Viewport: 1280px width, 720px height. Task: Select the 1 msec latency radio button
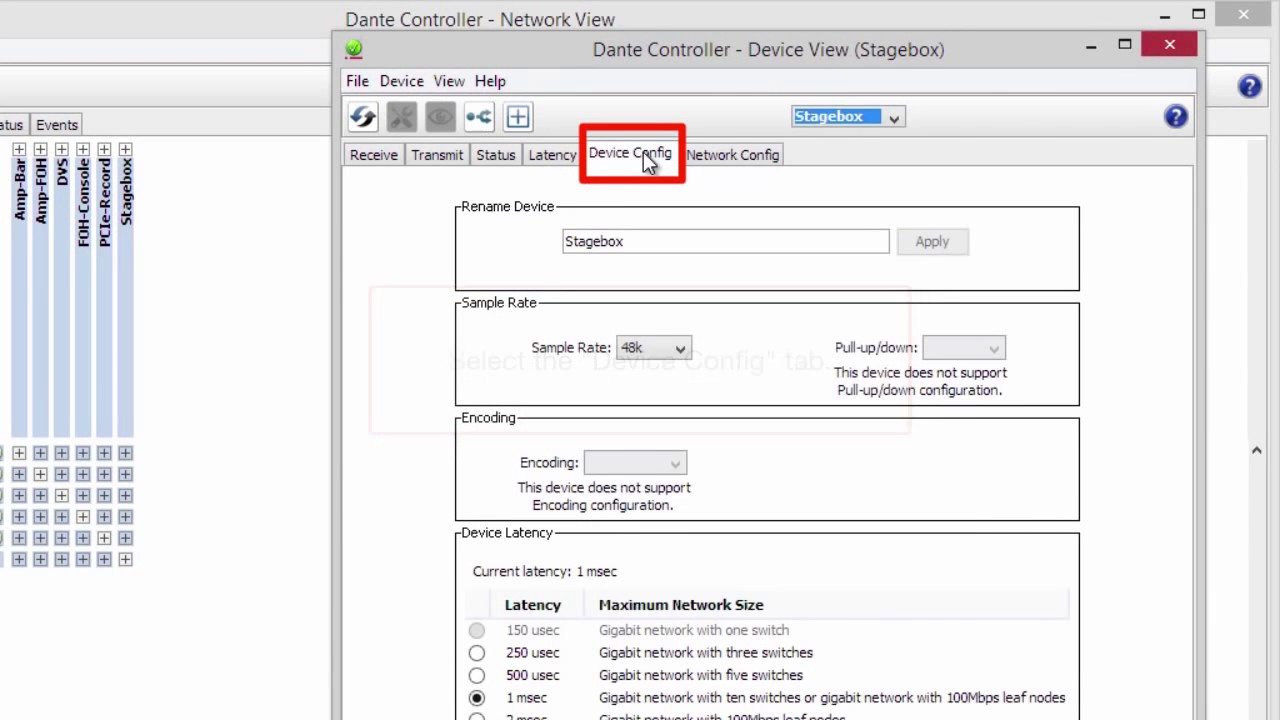click(x=477, y=698)
